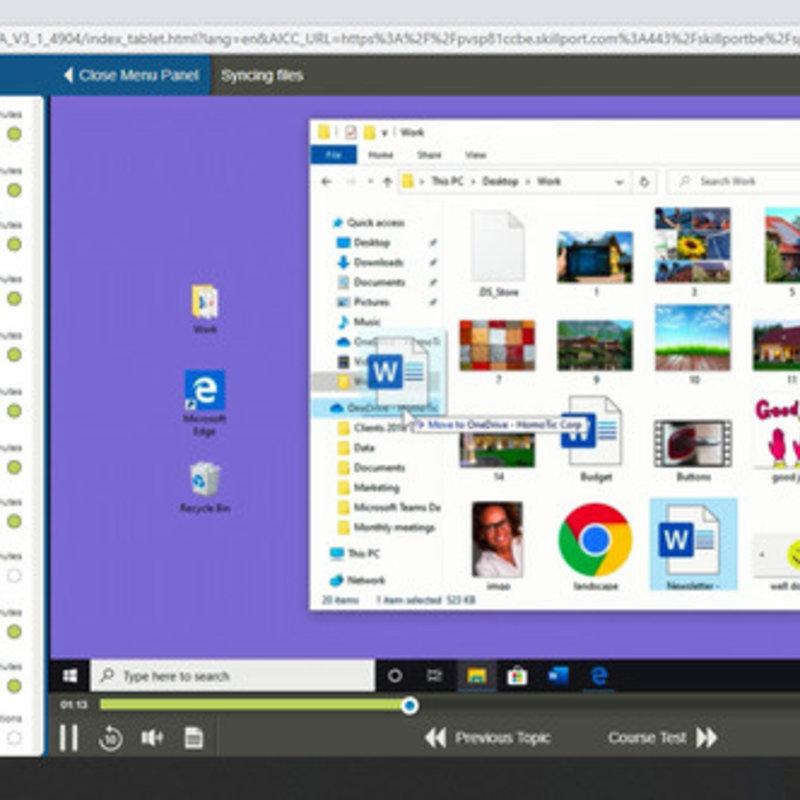Open the Home ribbon tab
This screenshot has width=800, height=800.
pos(381,155)
